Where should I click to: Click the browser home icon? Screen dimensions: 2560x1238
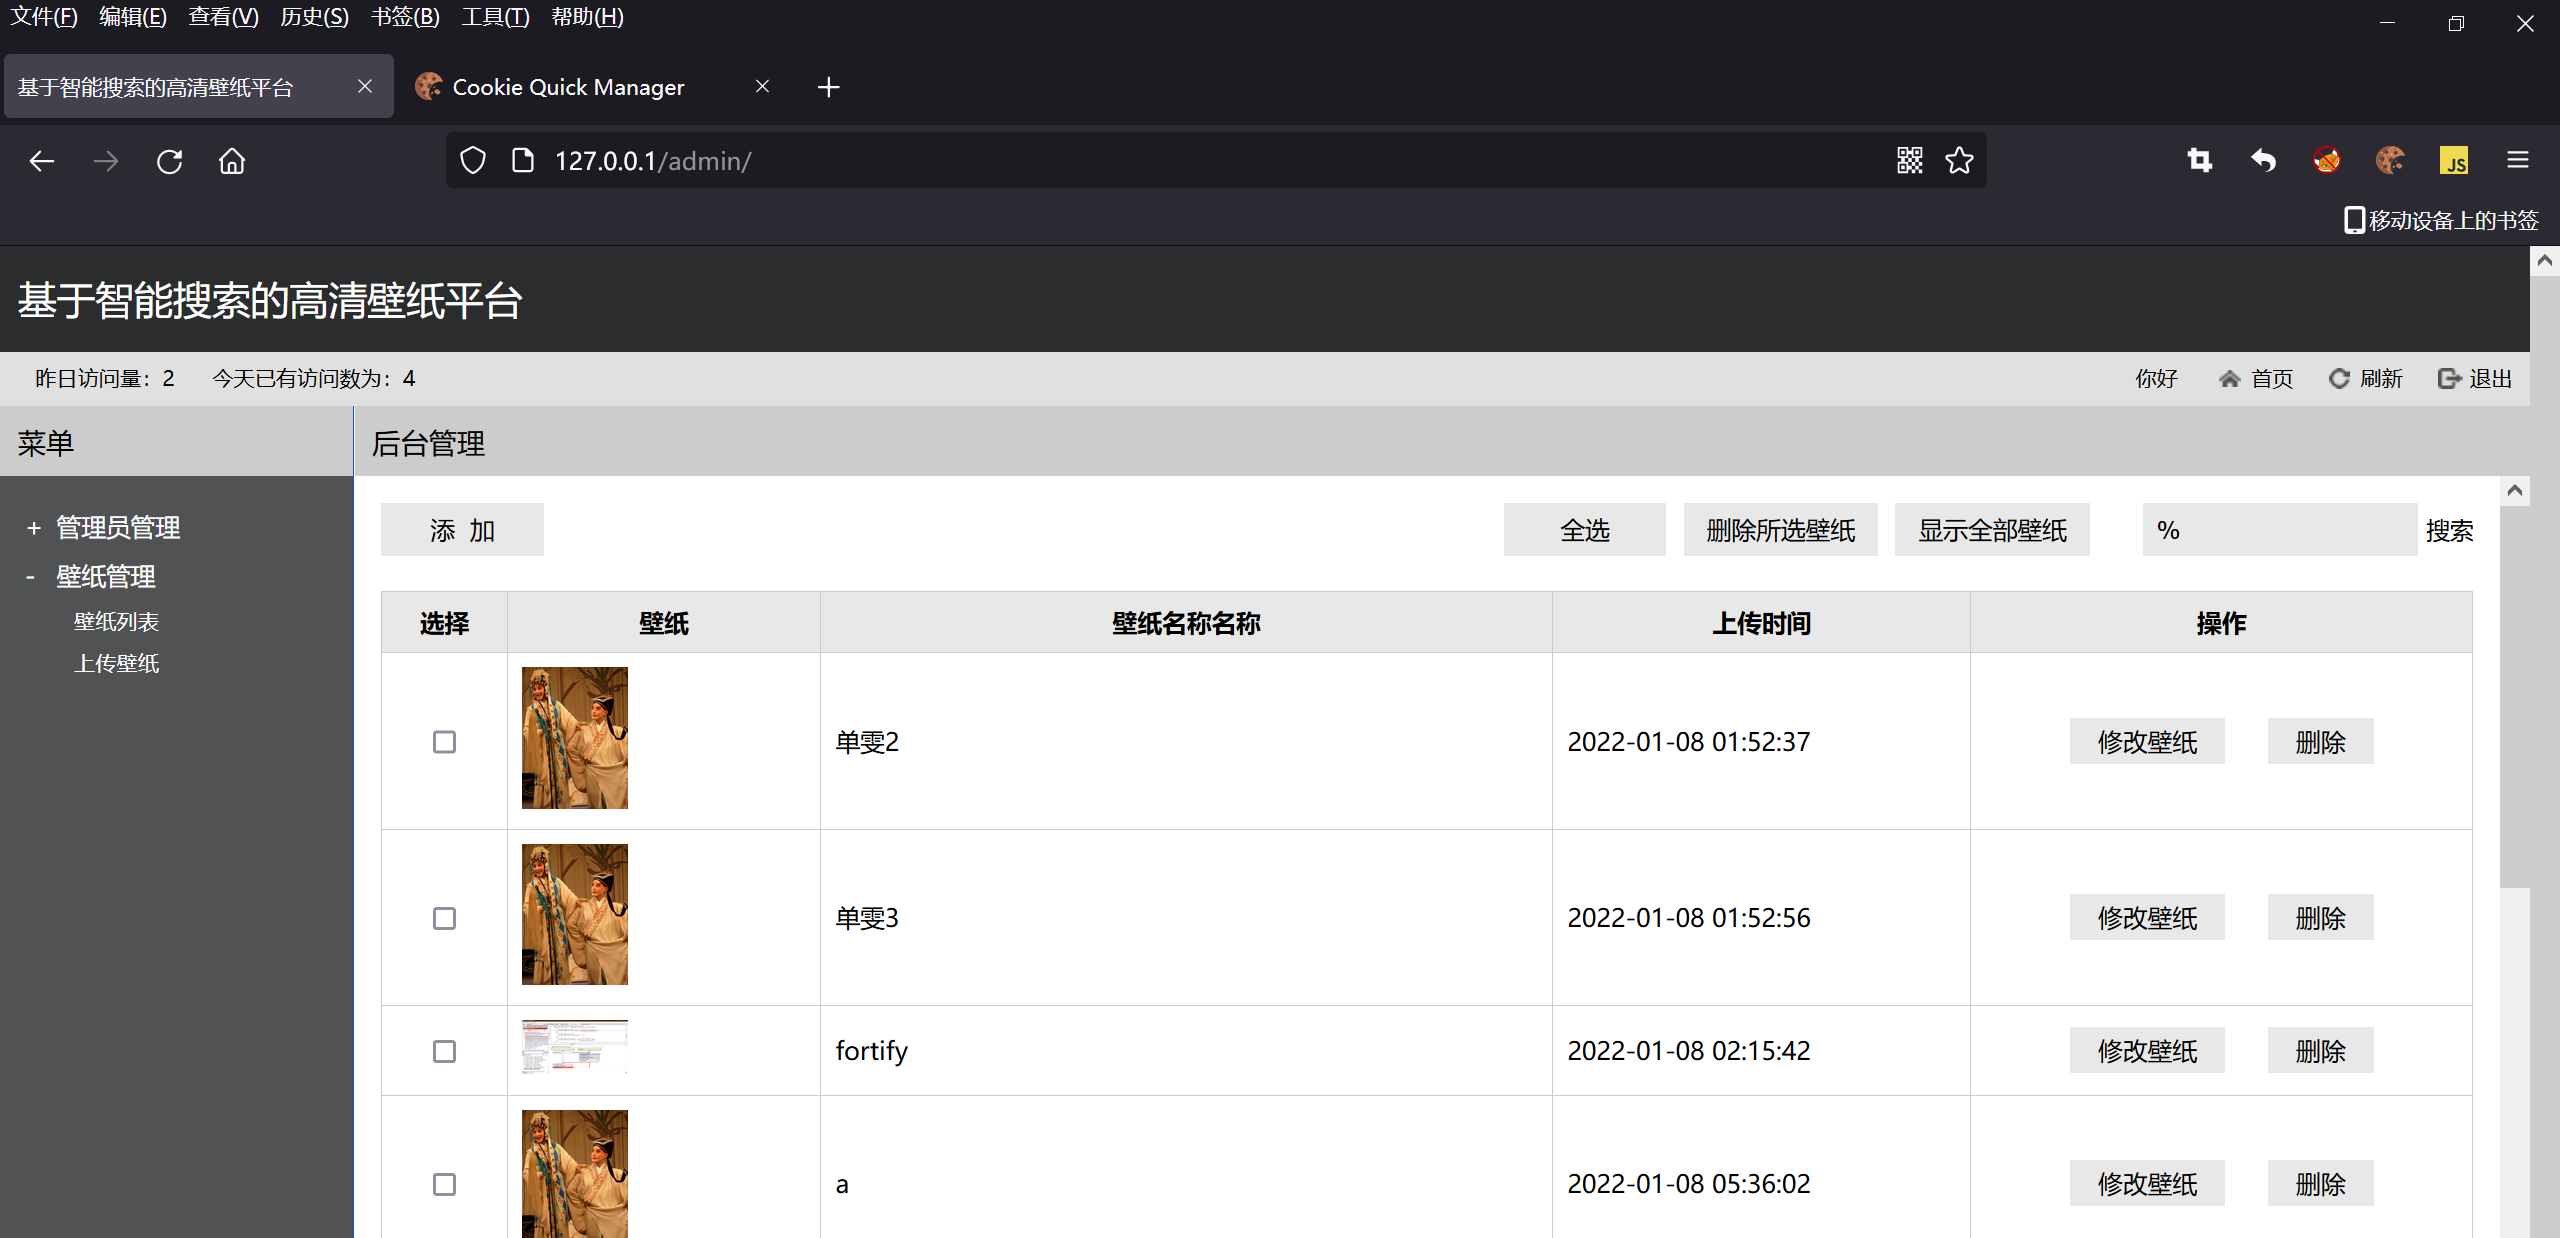coord(232,161)
